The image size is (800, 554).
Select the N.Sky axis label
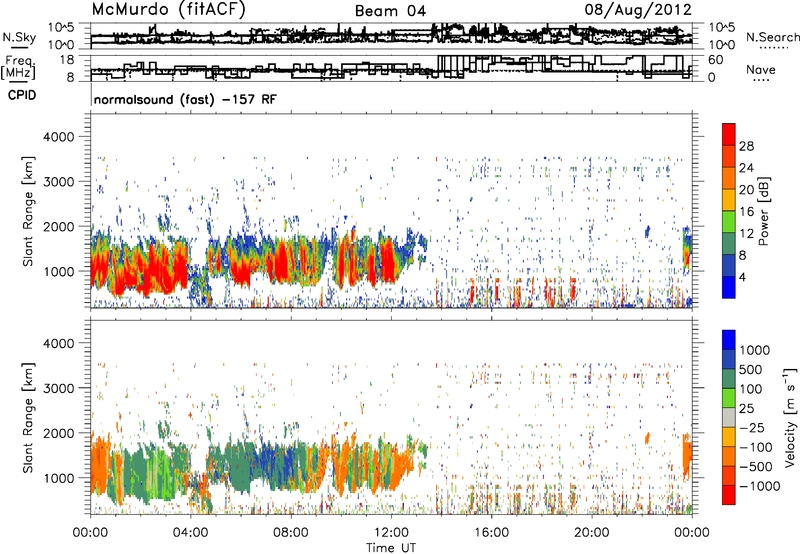(19, 37)
